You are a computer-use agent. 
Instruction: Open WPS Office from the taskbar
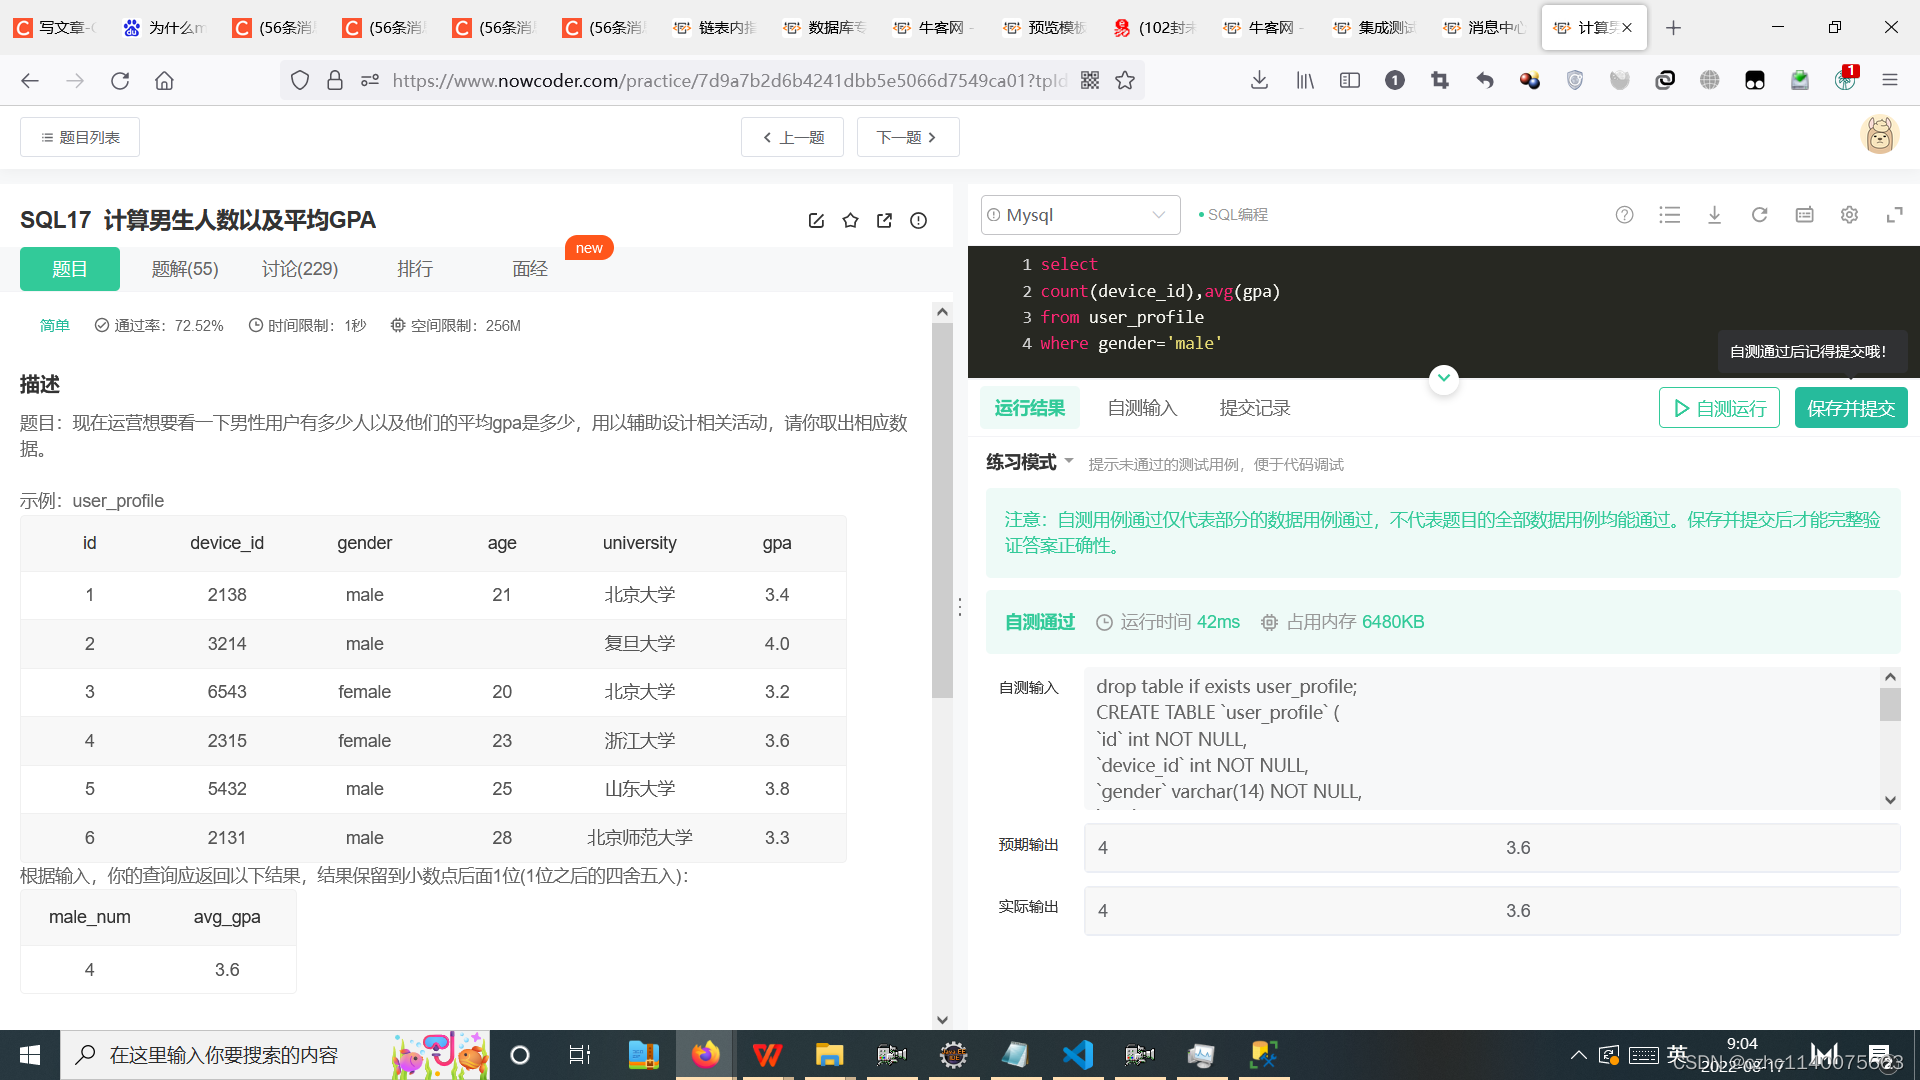pos(767,1055)
